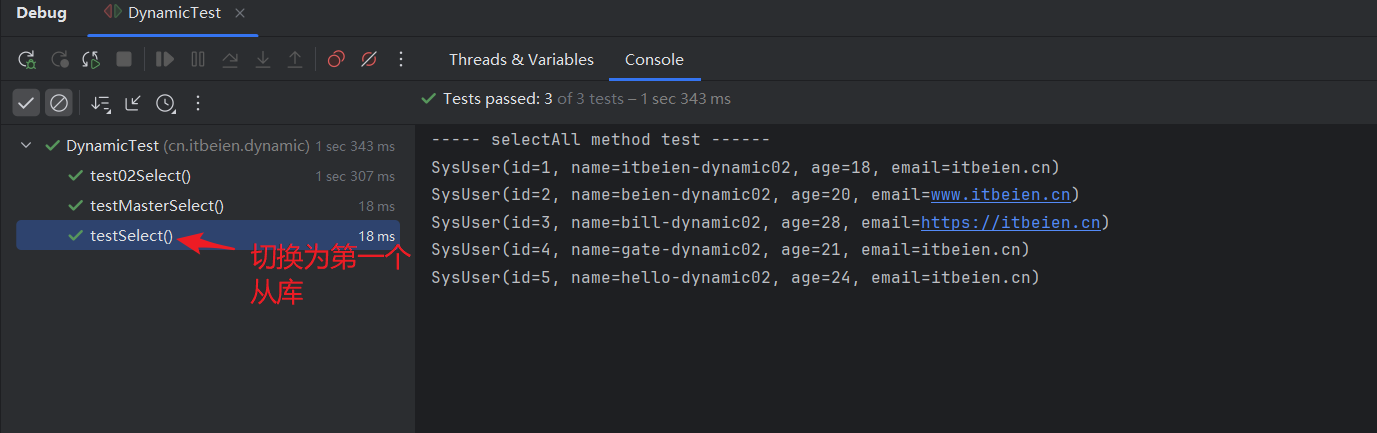The width and height of the screenshot is (1377, 433).
Task: Open the sort tests dropdown
Action: tap(101, 103)
